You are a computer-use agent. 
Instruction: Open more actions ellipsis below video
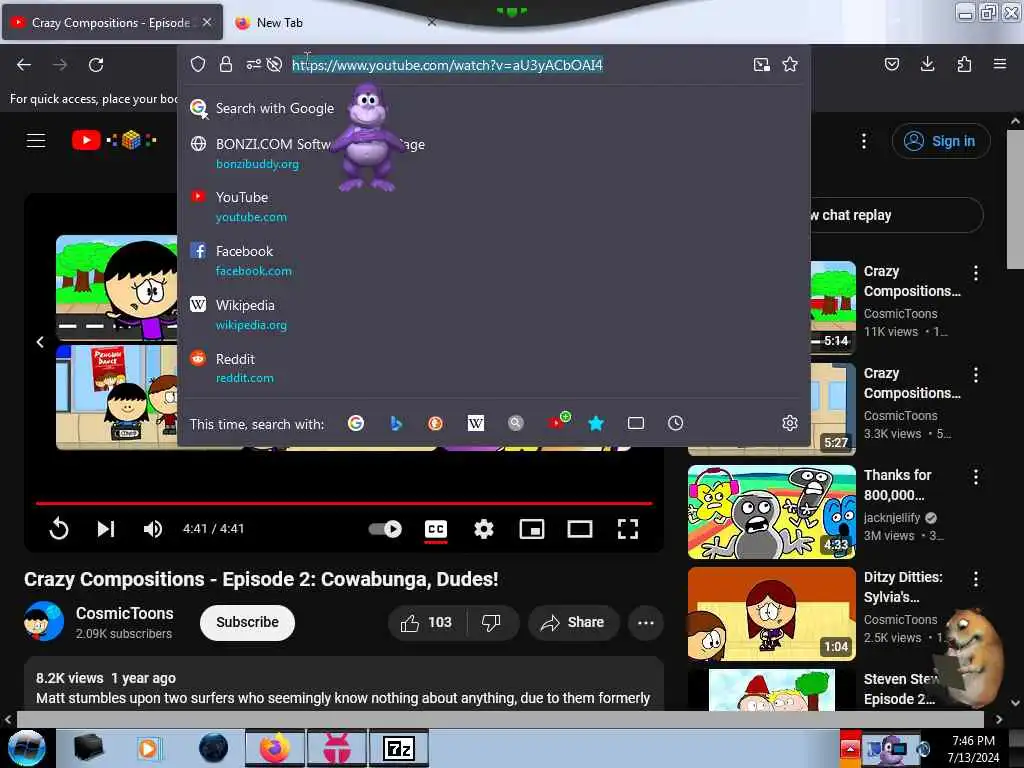coord(646,622)
